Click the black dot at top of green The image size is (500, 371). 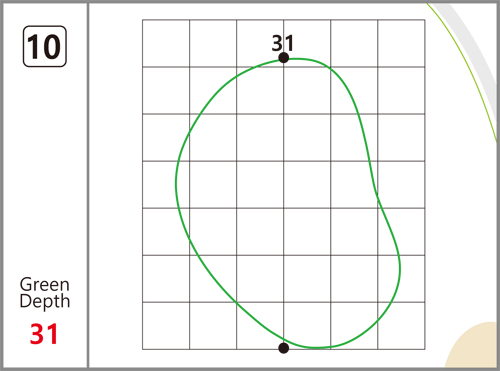[283, 58]
